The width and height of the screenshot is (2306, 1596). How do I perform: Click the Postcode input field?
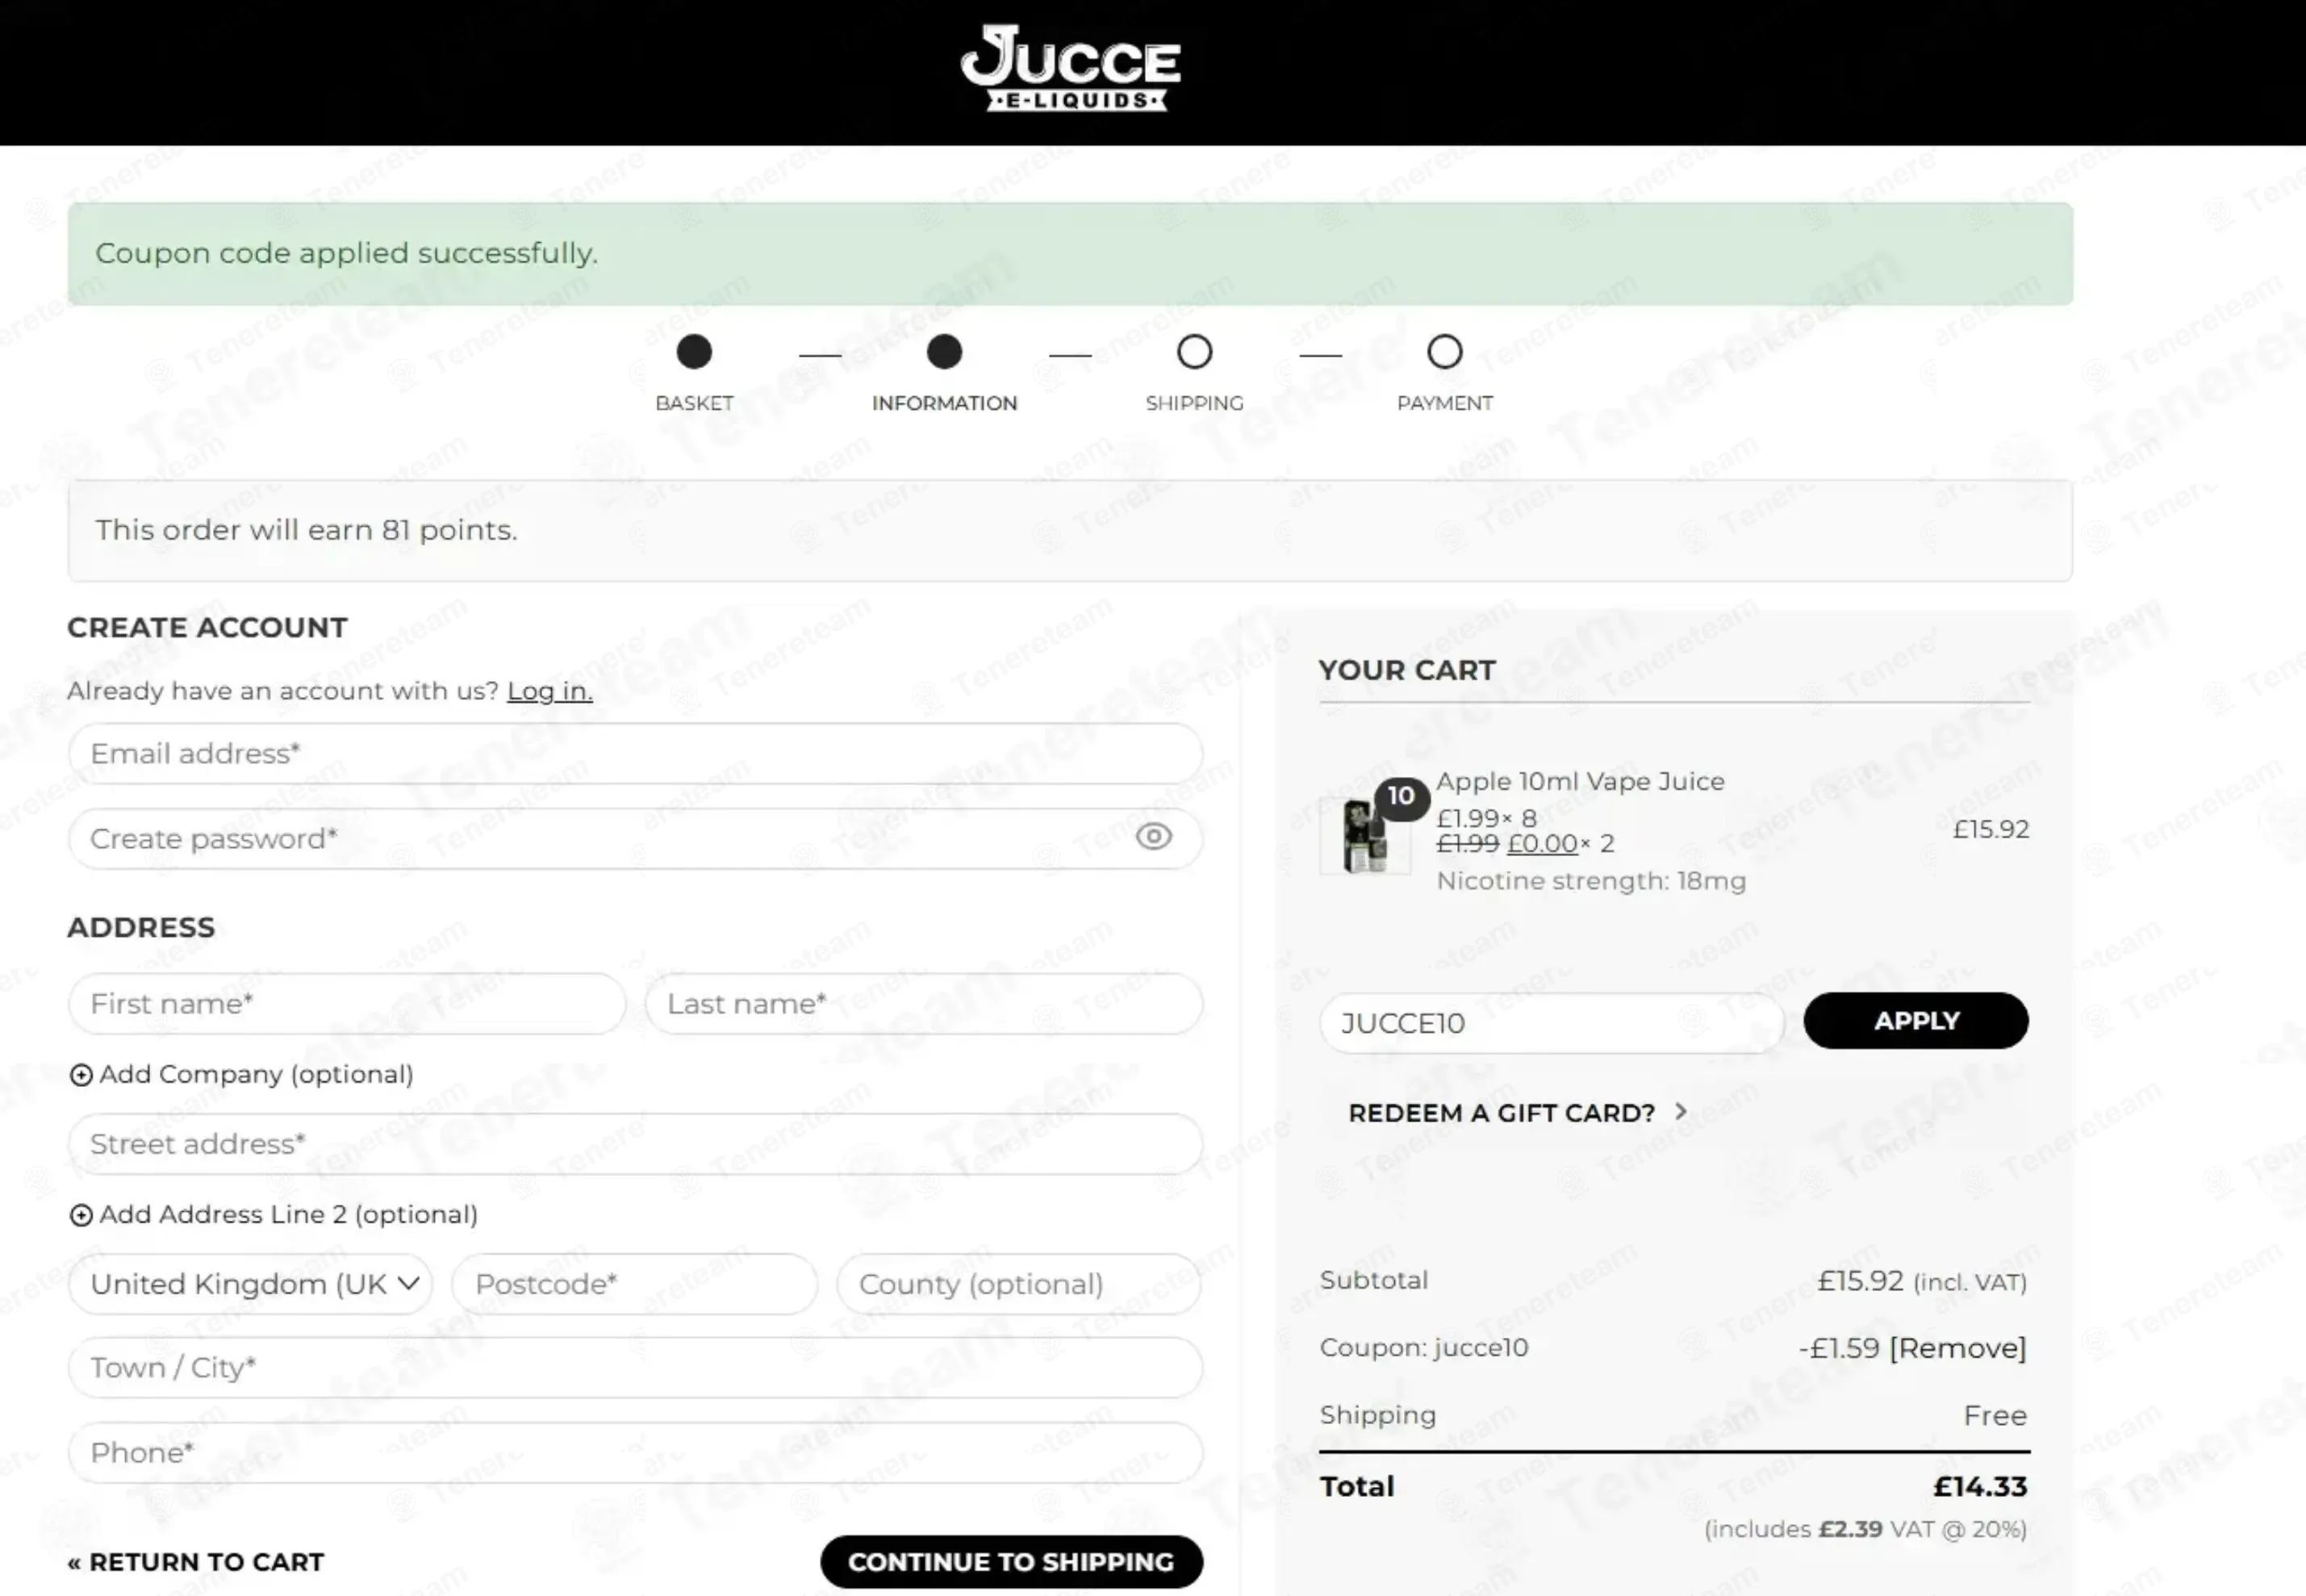(635, 1284)
